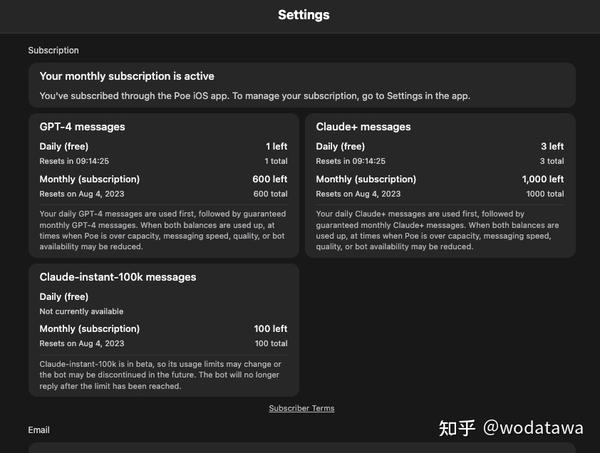Click the GPT-4 'Resets in 09:14:25' timer
The image size is (600, 453).
pyautogui.click(x=73, y=160)
